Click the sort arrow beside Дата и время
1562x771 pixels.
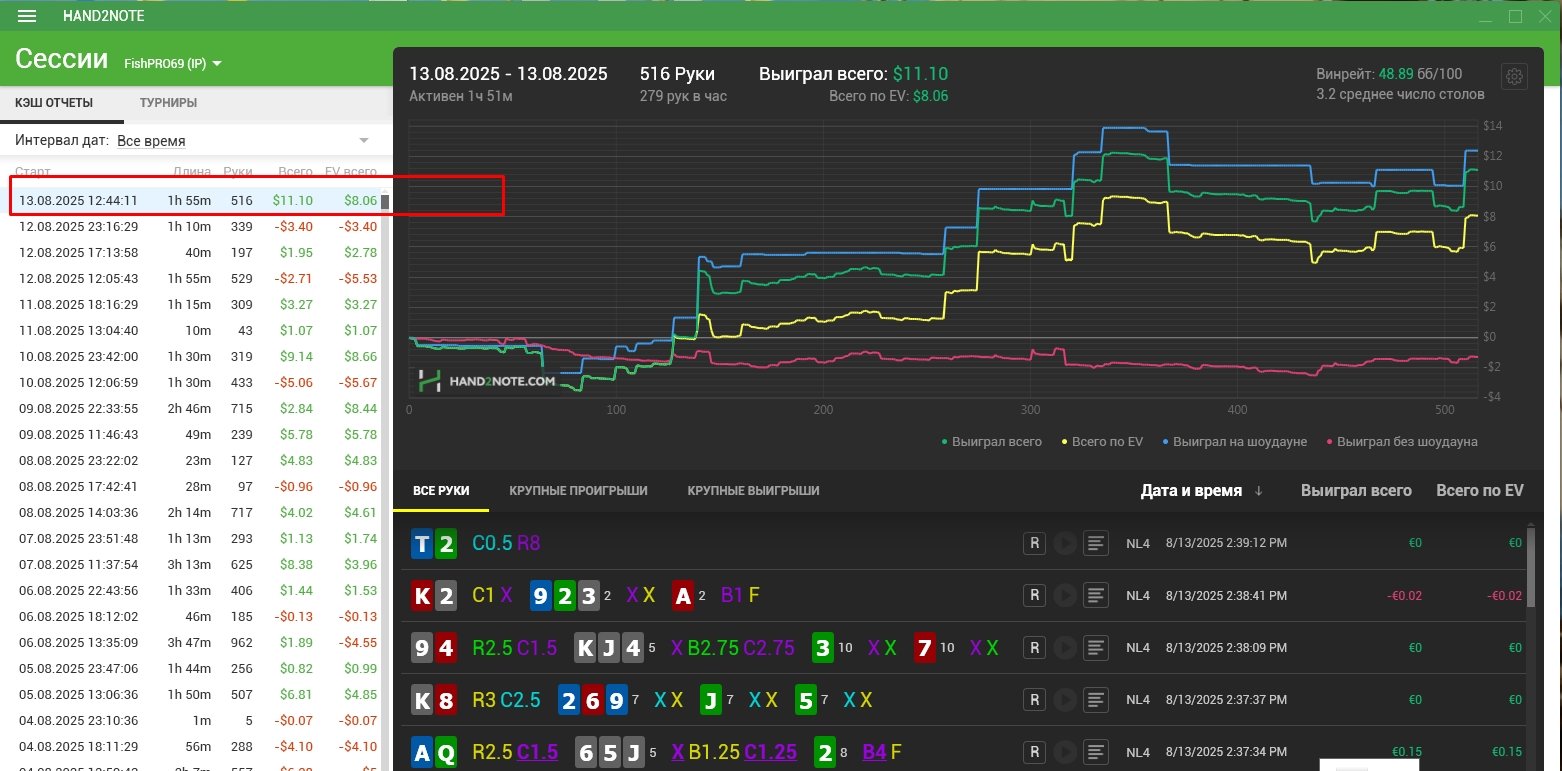point(1258,491)
